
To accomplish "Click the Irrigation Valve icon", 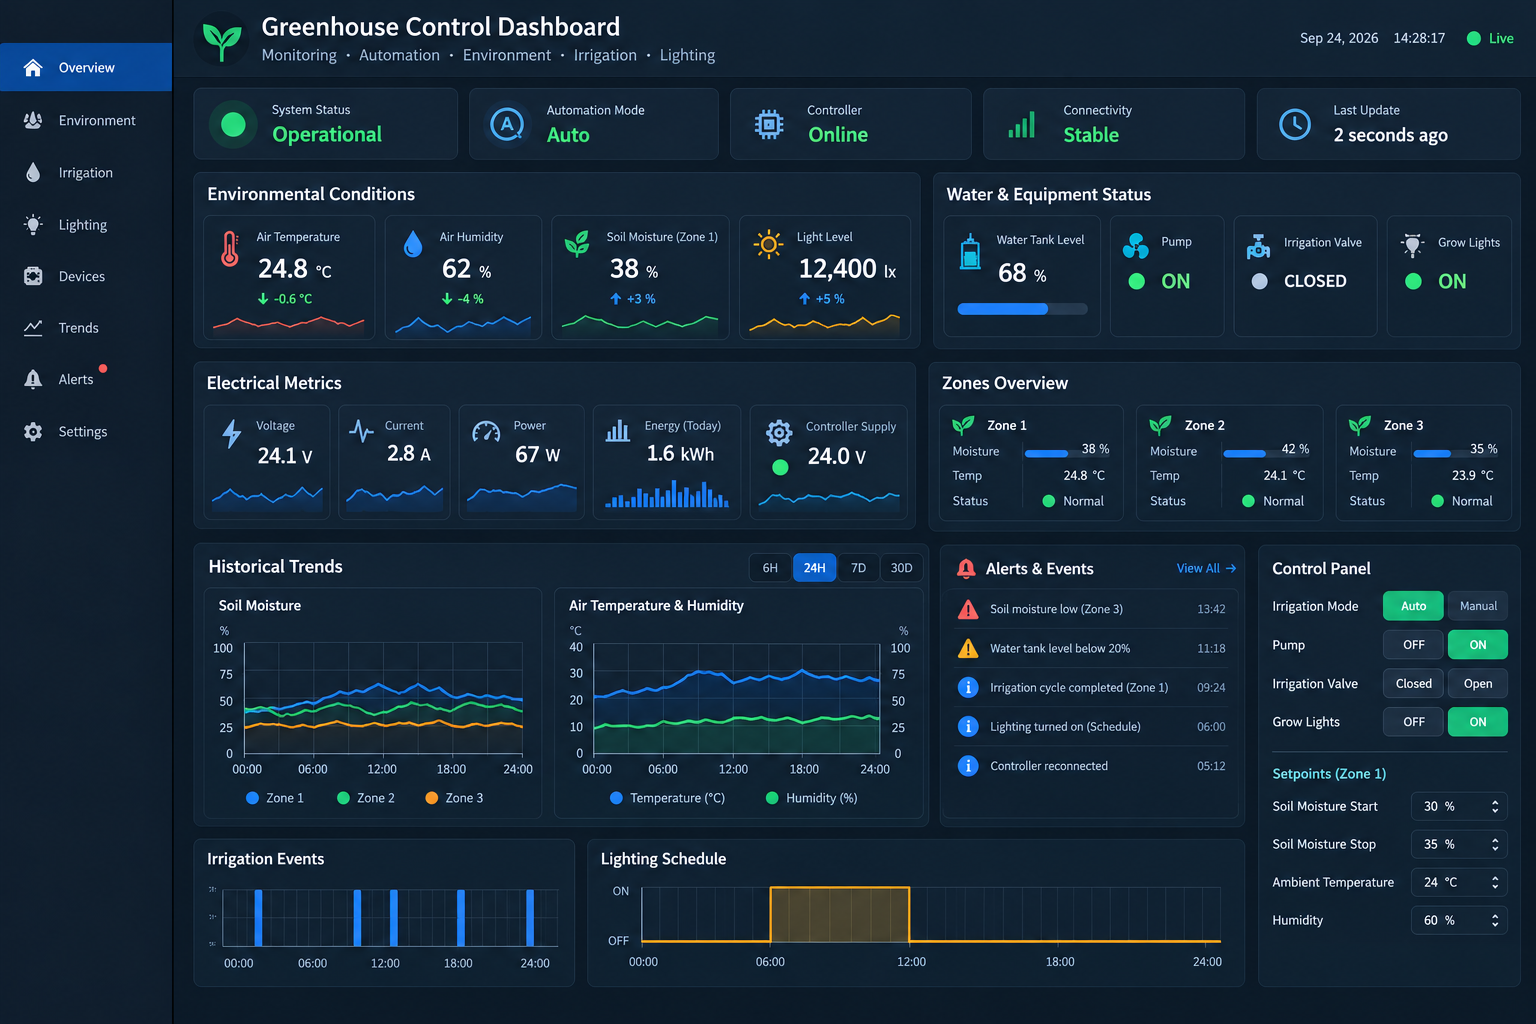I will click(x=1258, y=246).
